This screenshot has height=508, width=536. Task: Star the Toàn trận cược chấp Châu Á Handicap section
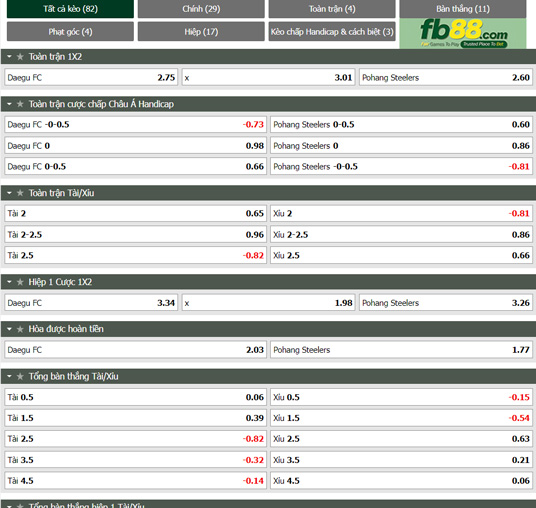[20, 104]
